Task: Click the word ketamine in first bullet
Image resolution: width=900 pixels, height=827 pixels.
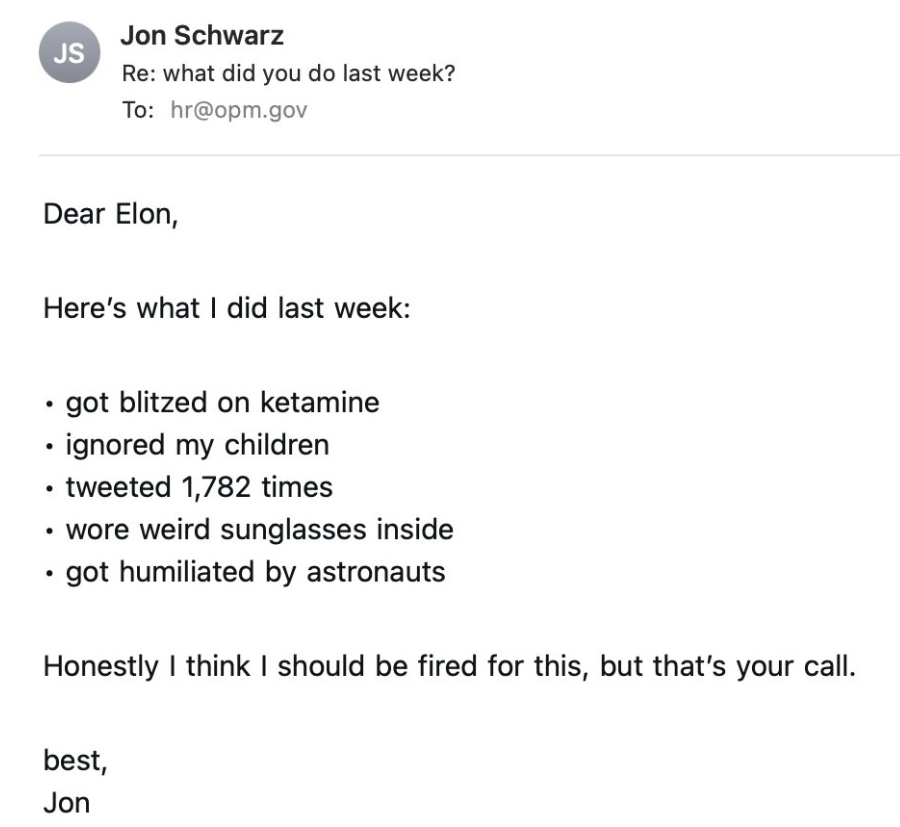Action: coord(320,402)
